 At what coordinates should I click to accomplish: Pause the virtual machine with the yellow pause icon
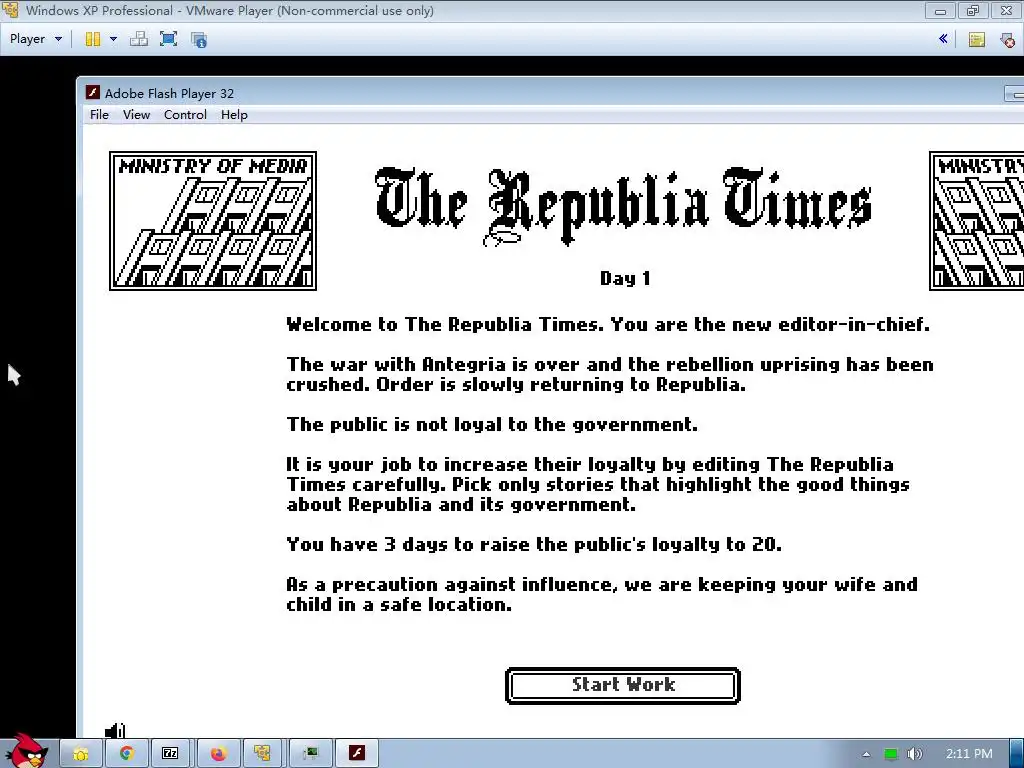tap(93, 39)
